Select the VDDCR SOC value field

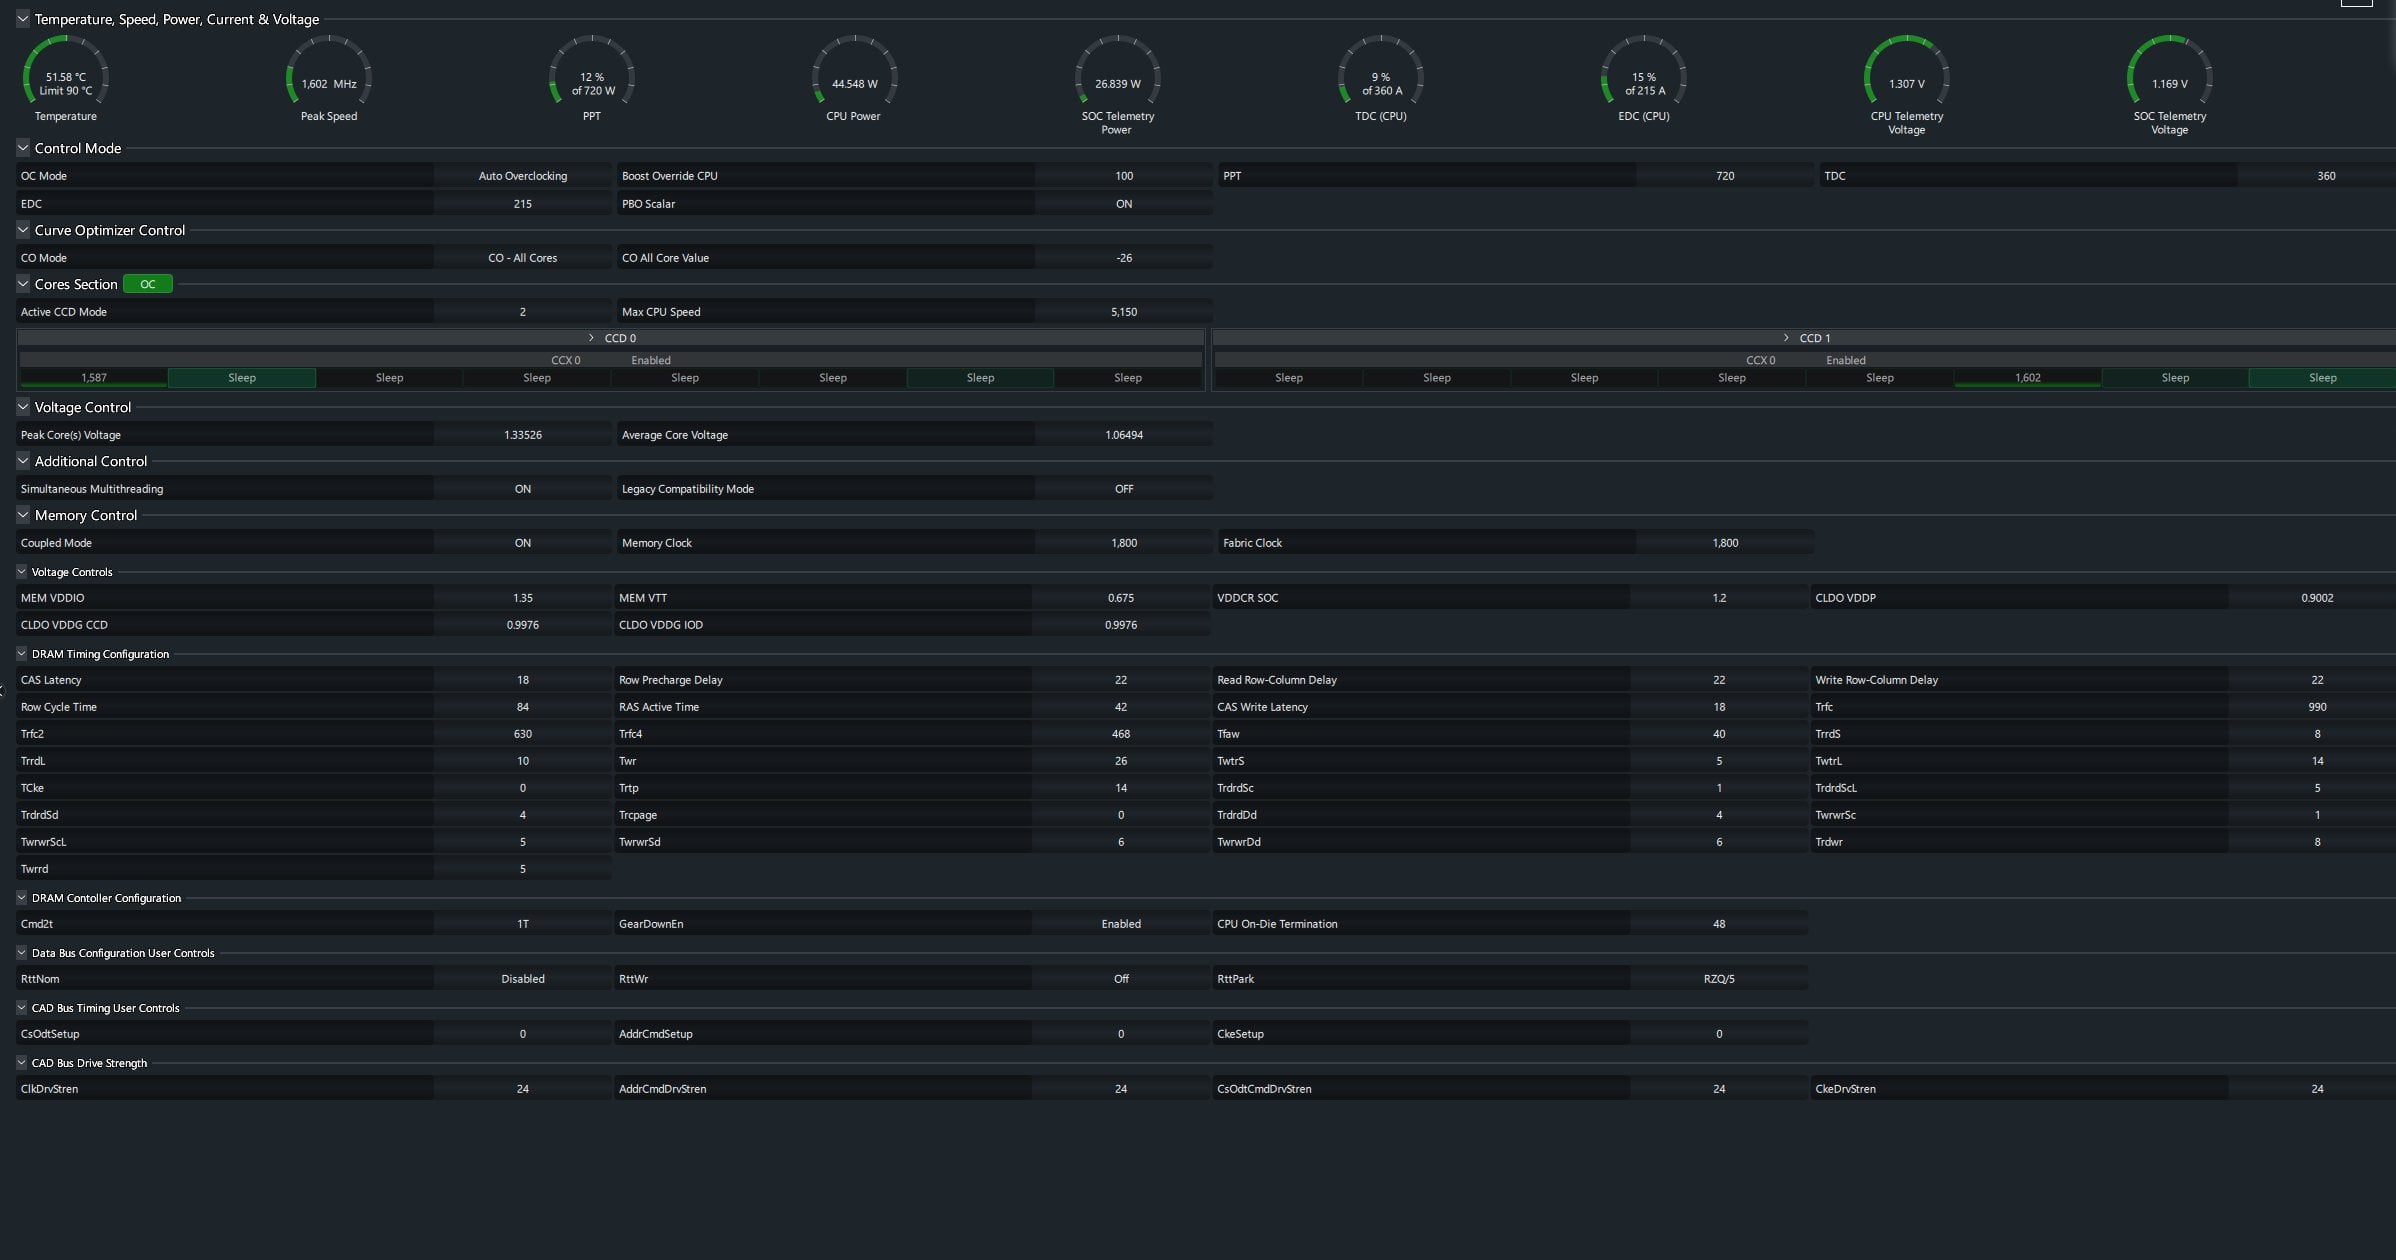click(1719, 598)
